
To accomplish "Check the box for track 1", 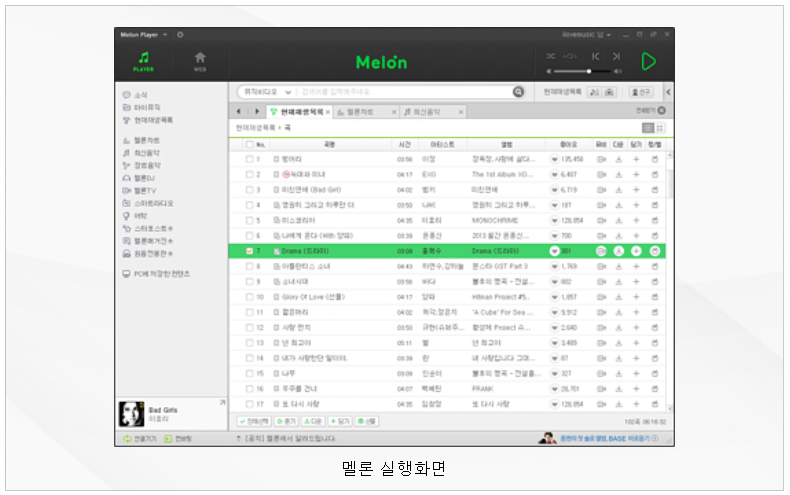I will point(249,159).
